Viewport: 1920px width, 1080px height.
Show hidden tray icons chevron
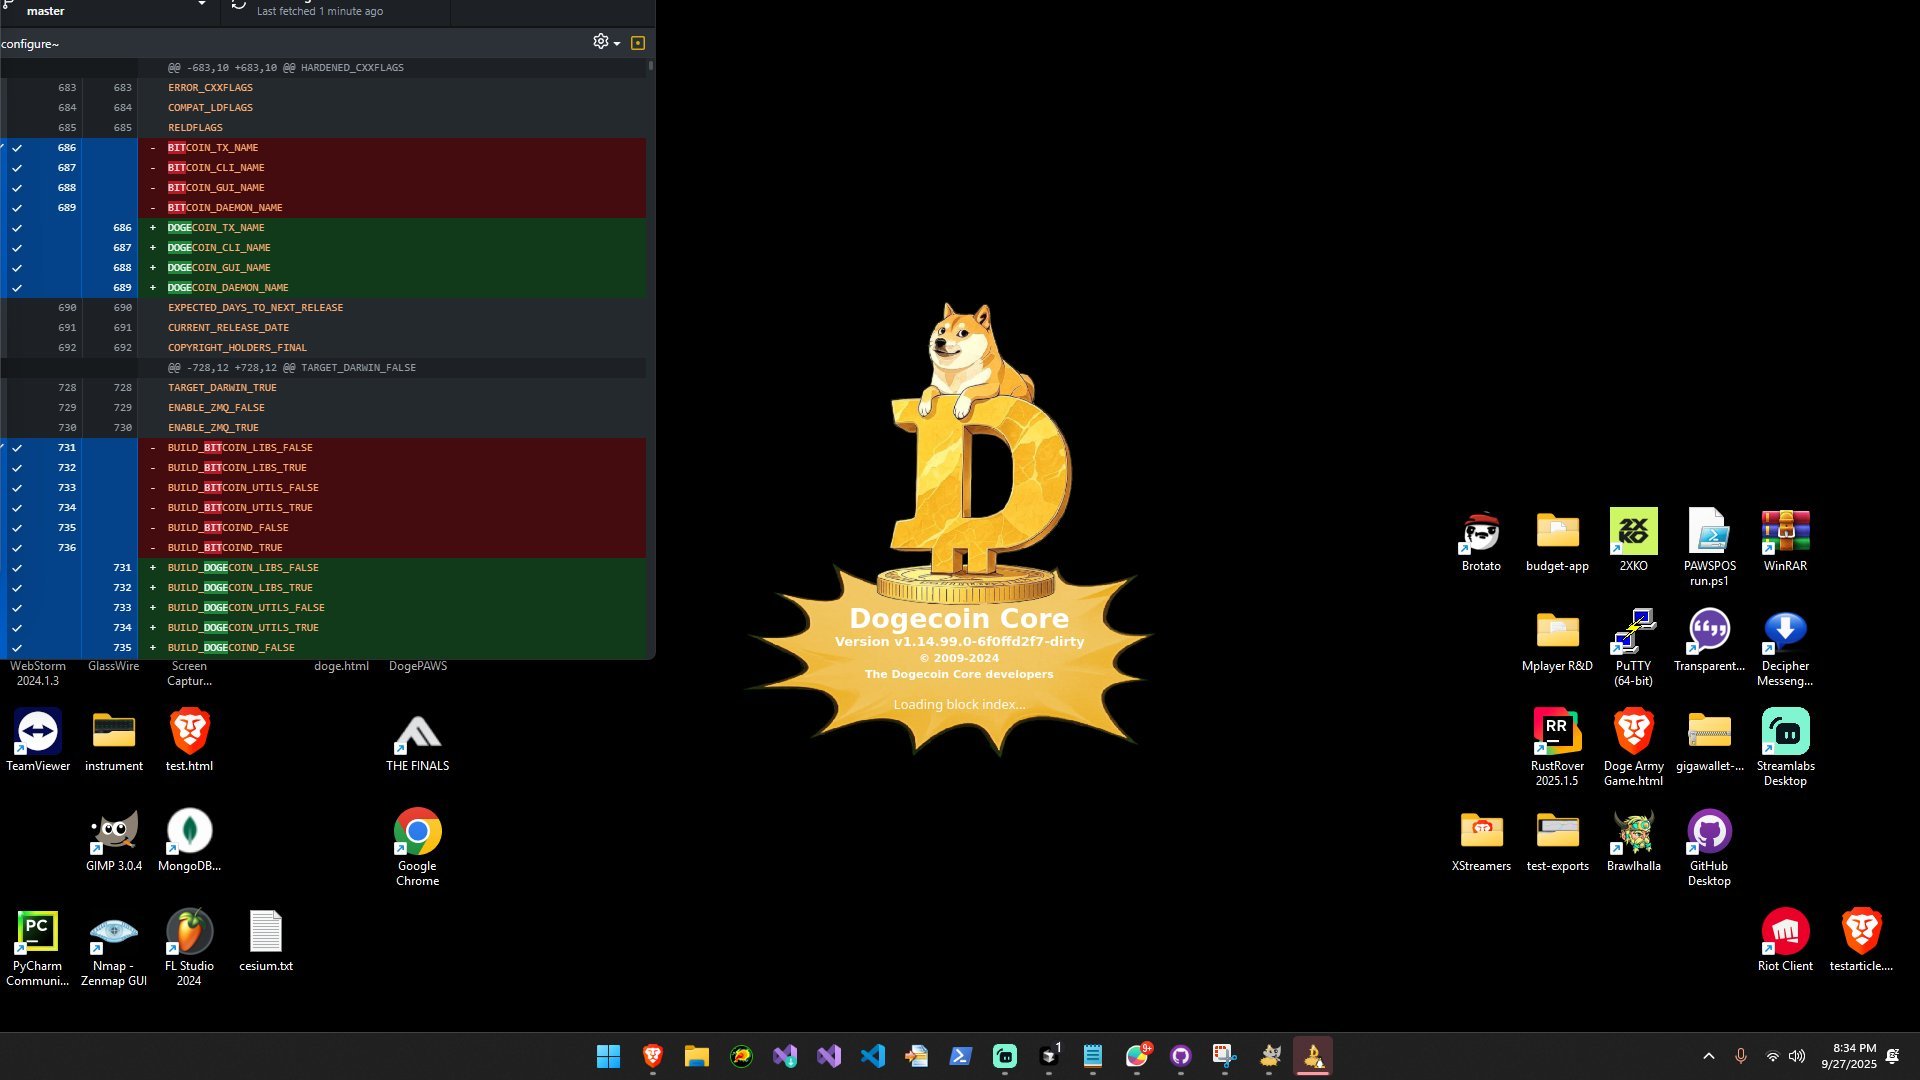1708,1056
